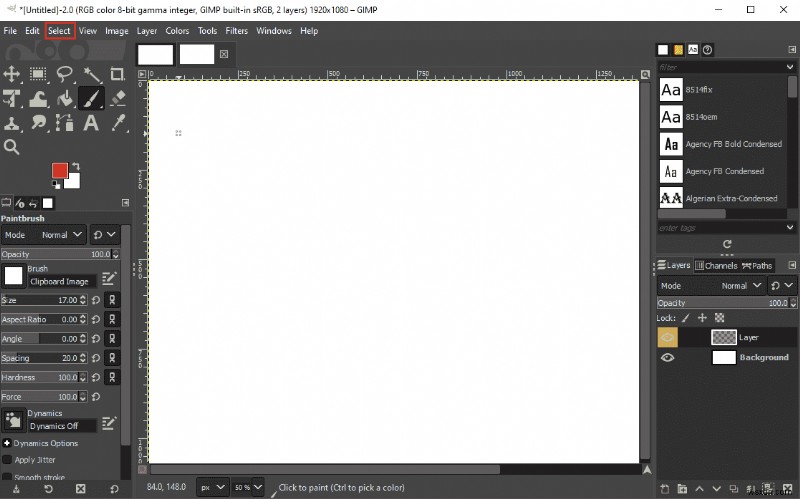Open the font filter dropdown
800x499 pixels.
click(x=790, y=67)
